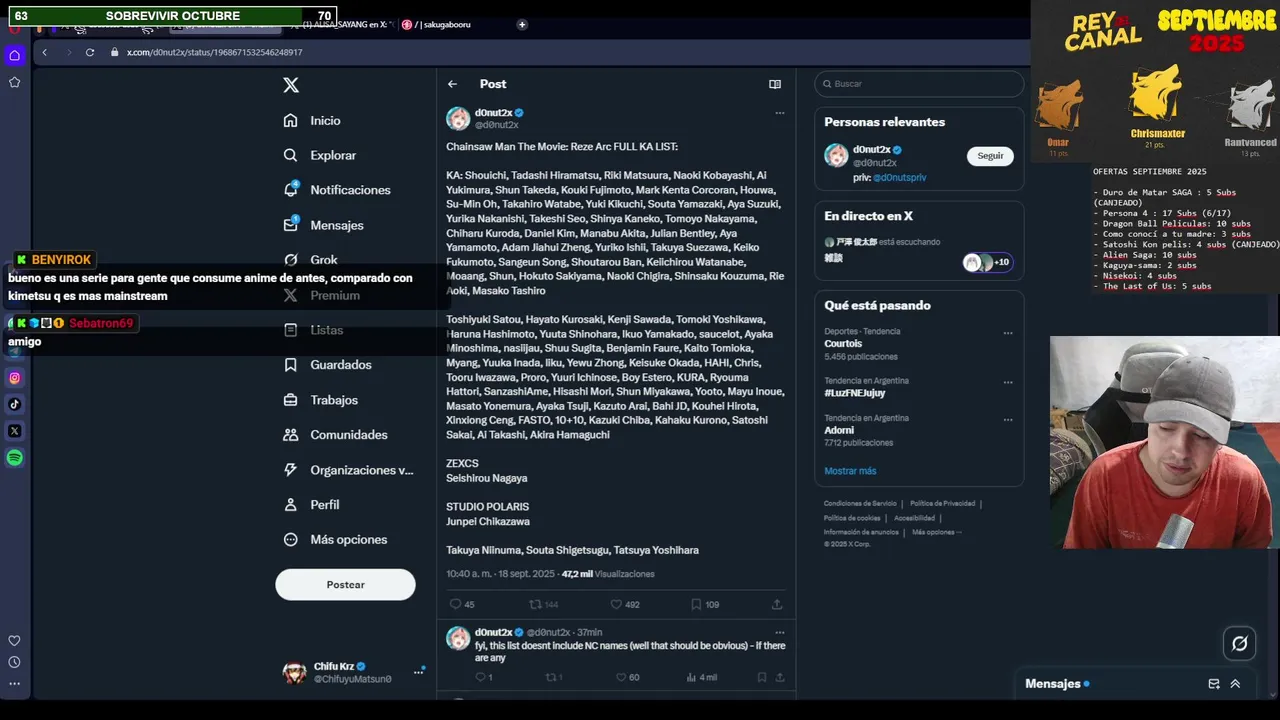Click the Postear button
1280x720 pixels.
(x=345, y=585)
